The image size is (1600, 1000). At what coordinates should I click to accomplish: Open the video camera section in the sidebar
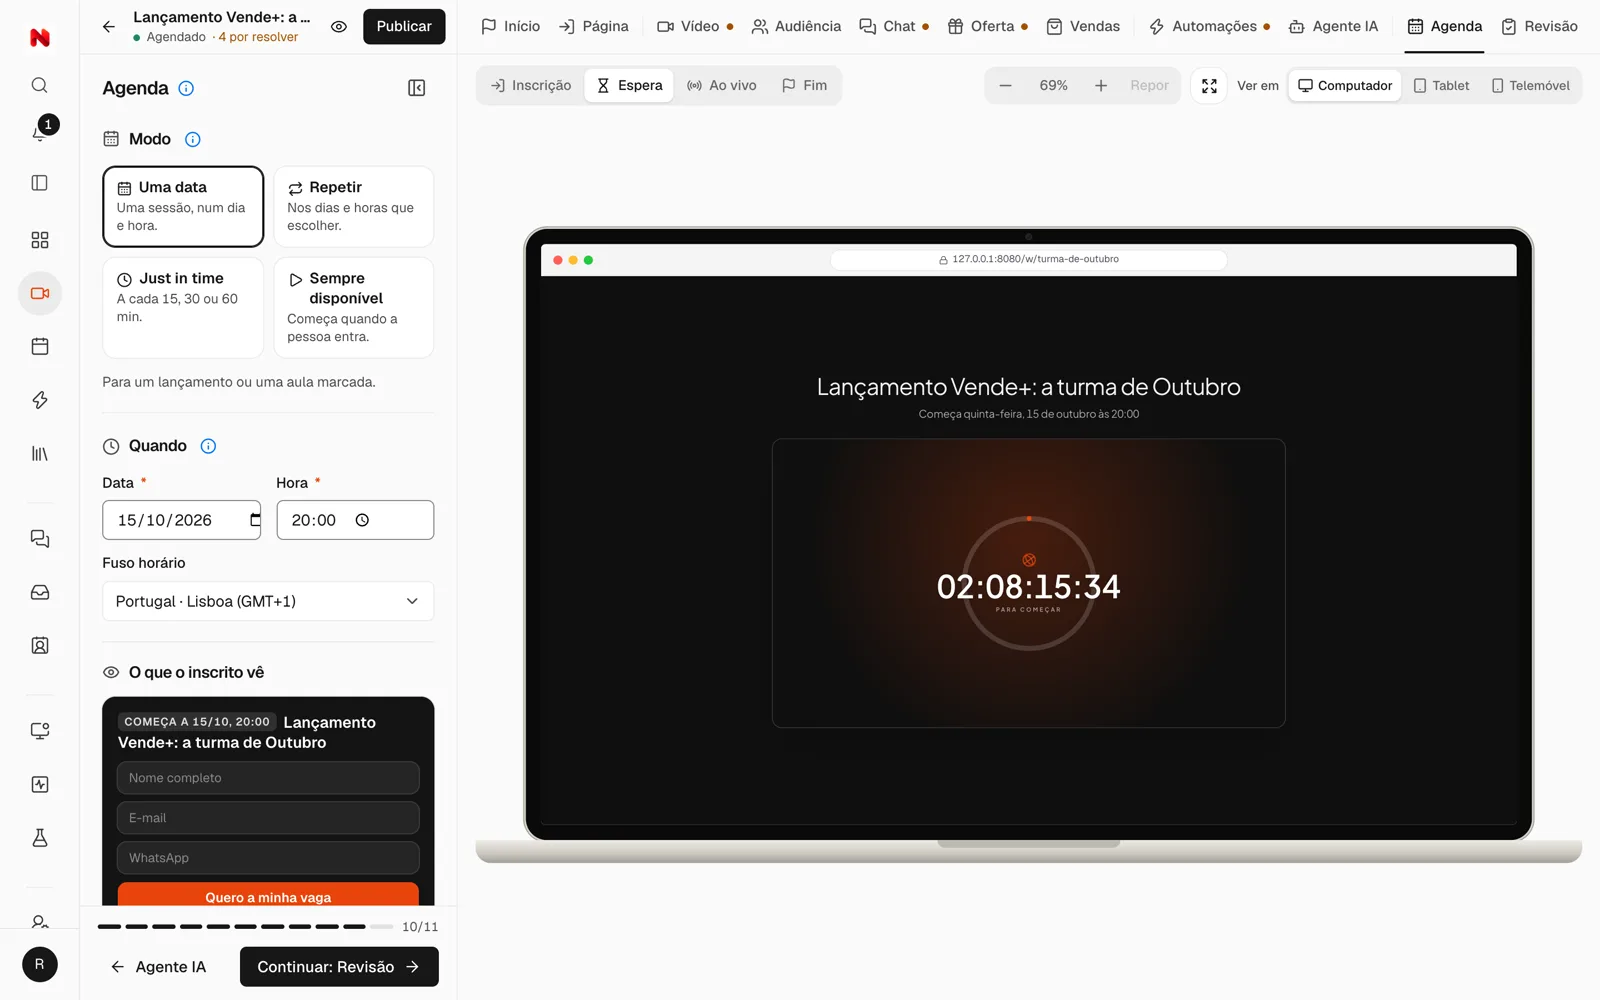coord(40,293)
